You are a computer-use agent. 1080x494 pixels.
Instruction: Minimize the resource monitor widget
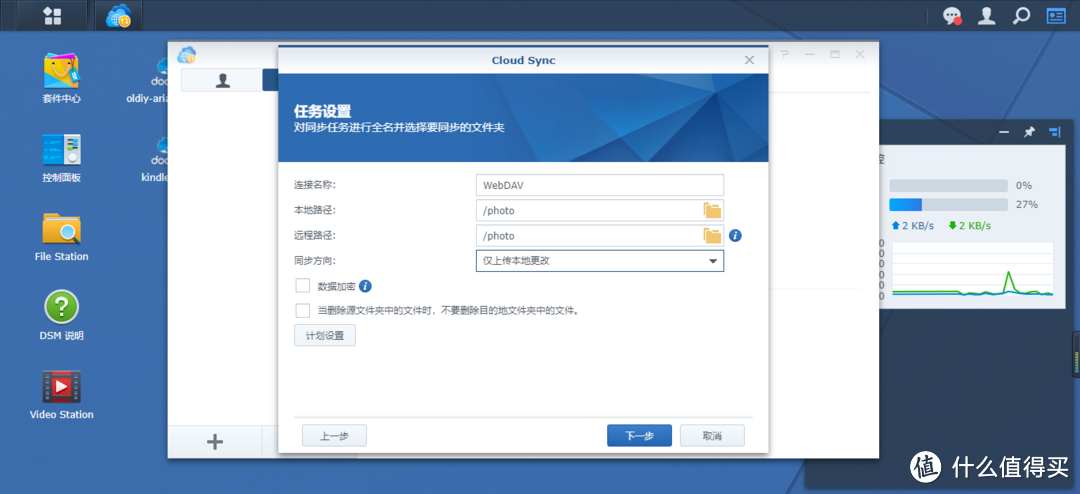tap(1004, 132)
